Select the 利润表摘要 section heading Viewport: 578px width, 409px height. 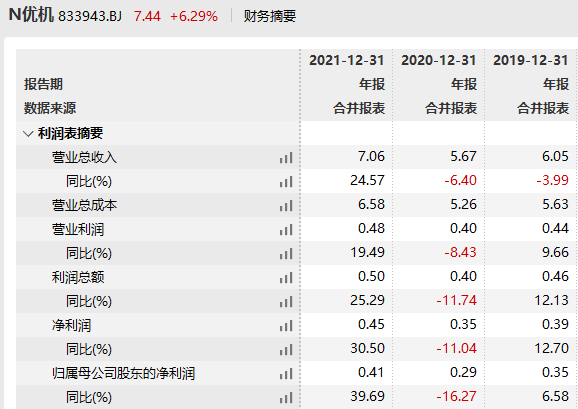(70, 133)
